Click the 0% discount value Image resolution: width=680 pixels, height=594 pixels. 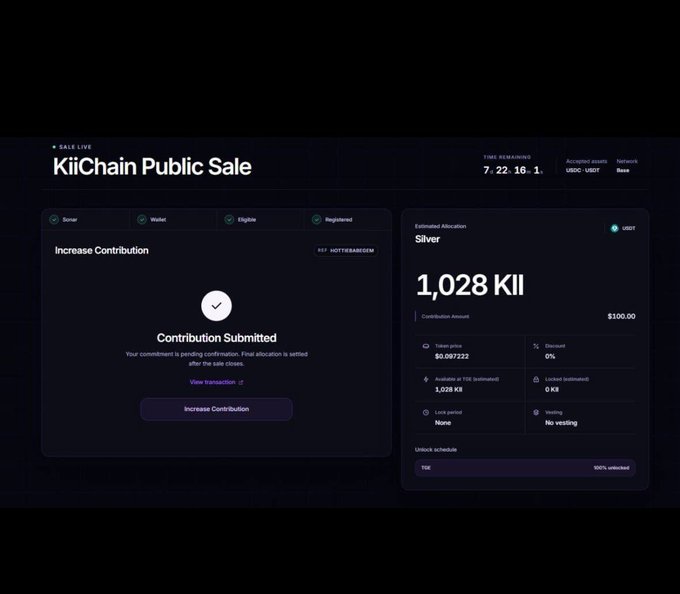[550, 356]
